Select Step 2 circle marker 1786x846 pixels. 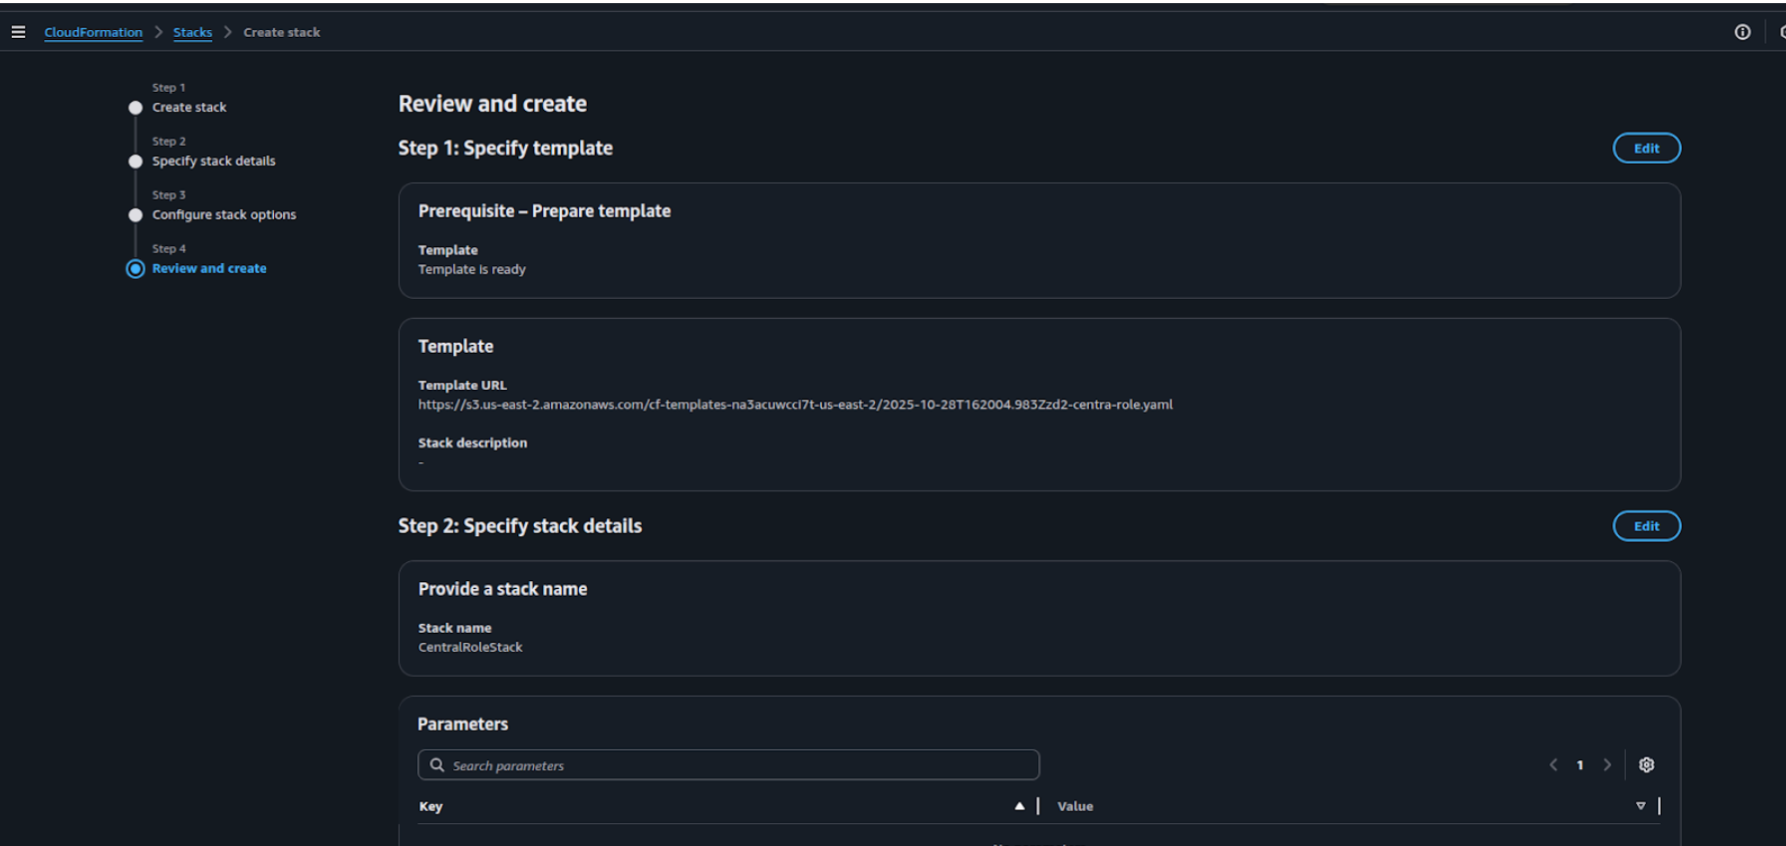(x=135, y=162)
